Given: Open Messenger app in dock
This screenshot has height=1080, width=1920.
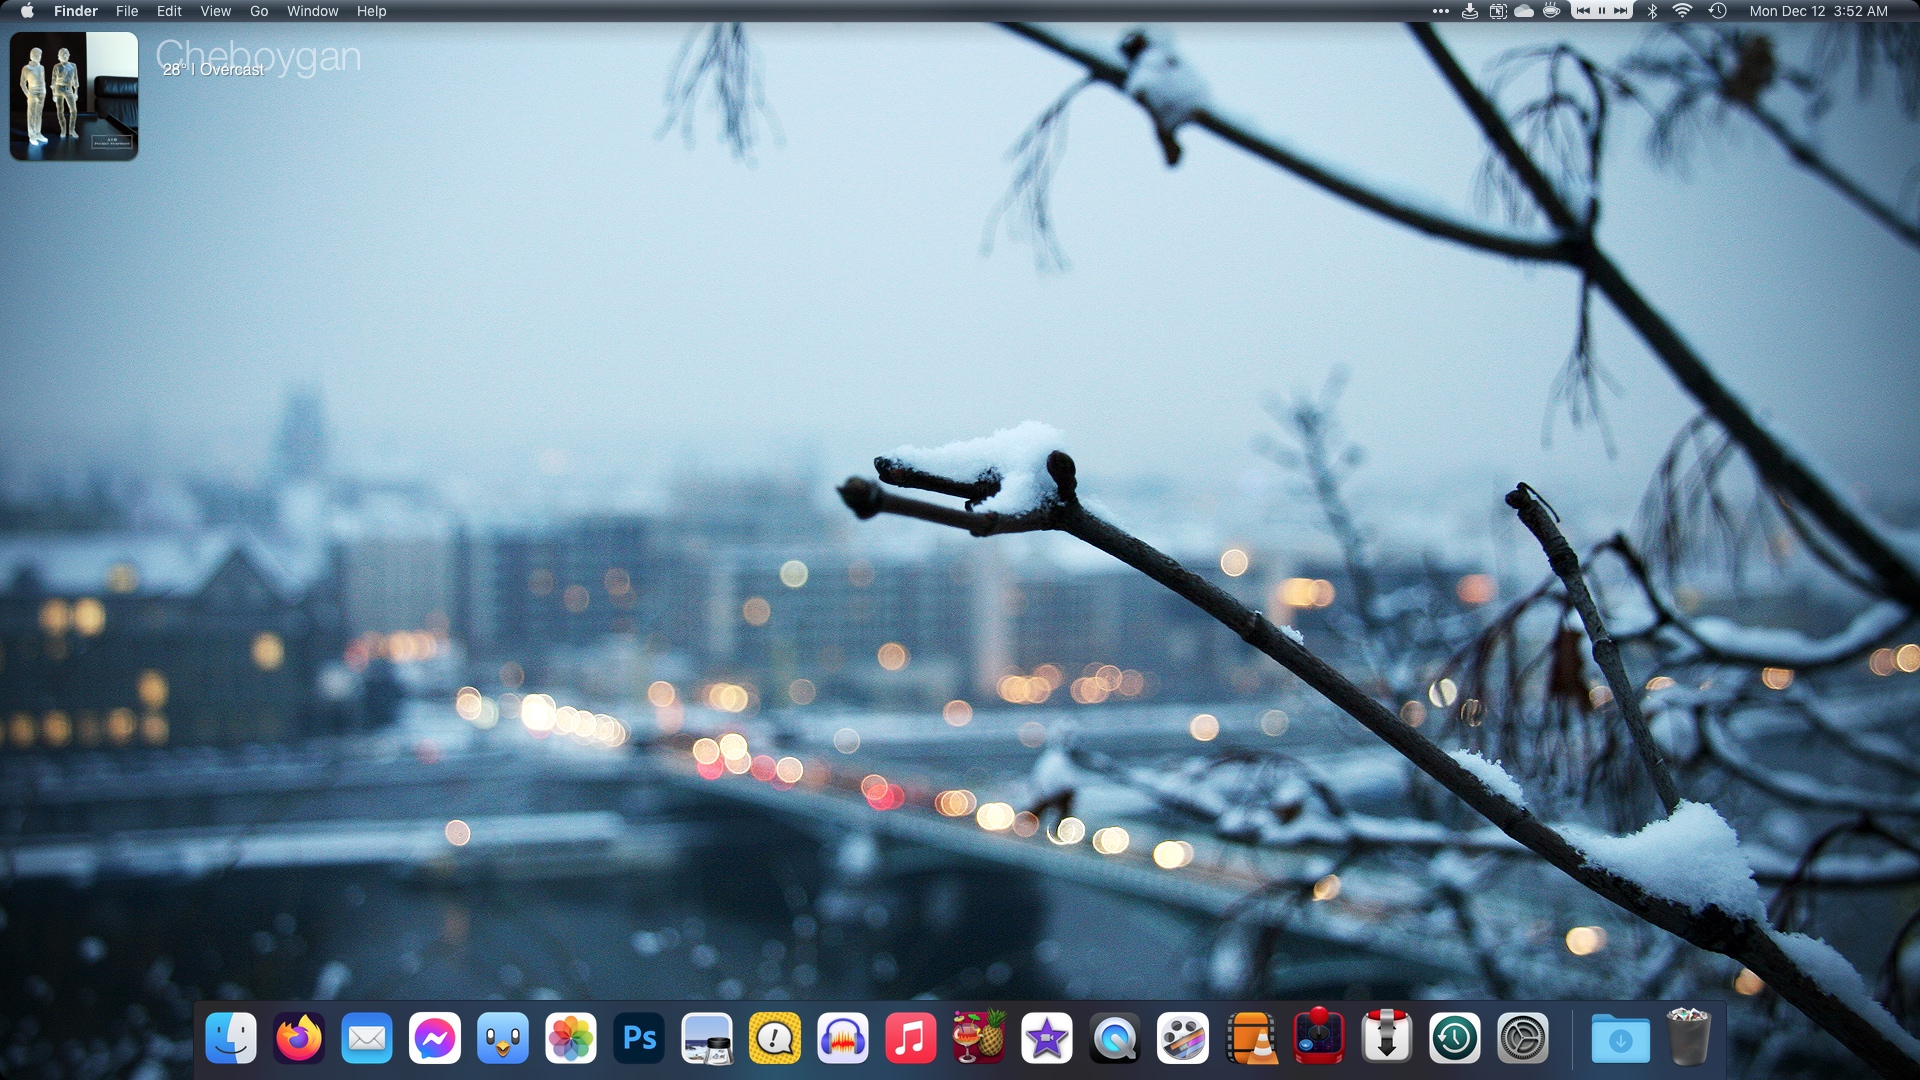Looking at the screenshot, I should (435, 1039).
